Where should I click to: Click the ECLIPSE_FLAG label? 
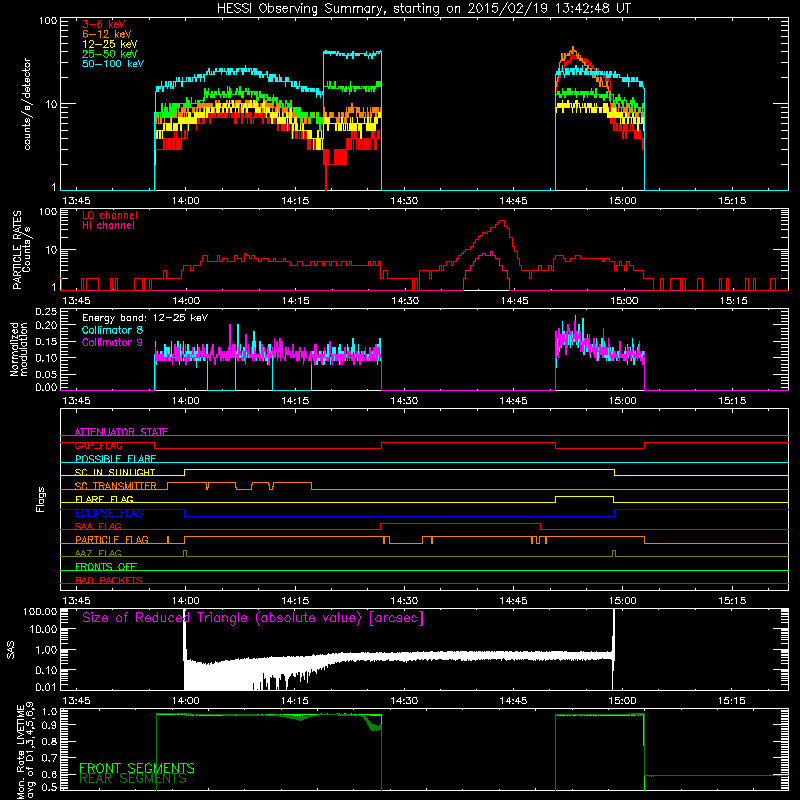[x=109, y=513]
